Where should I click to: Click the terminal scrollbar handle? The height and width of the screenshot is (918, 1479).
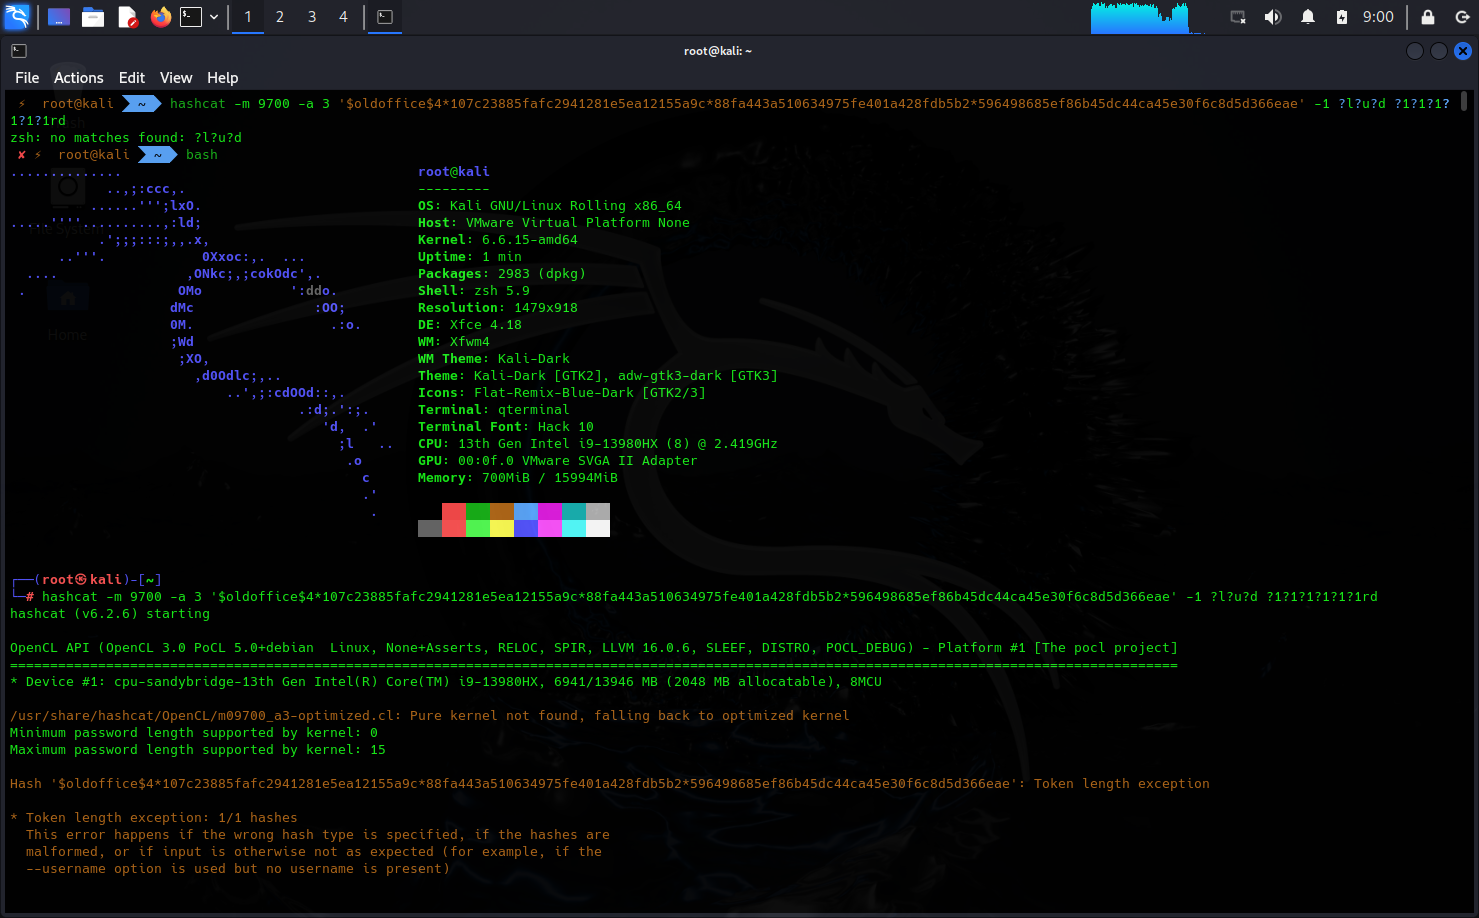coord(1465,101)
